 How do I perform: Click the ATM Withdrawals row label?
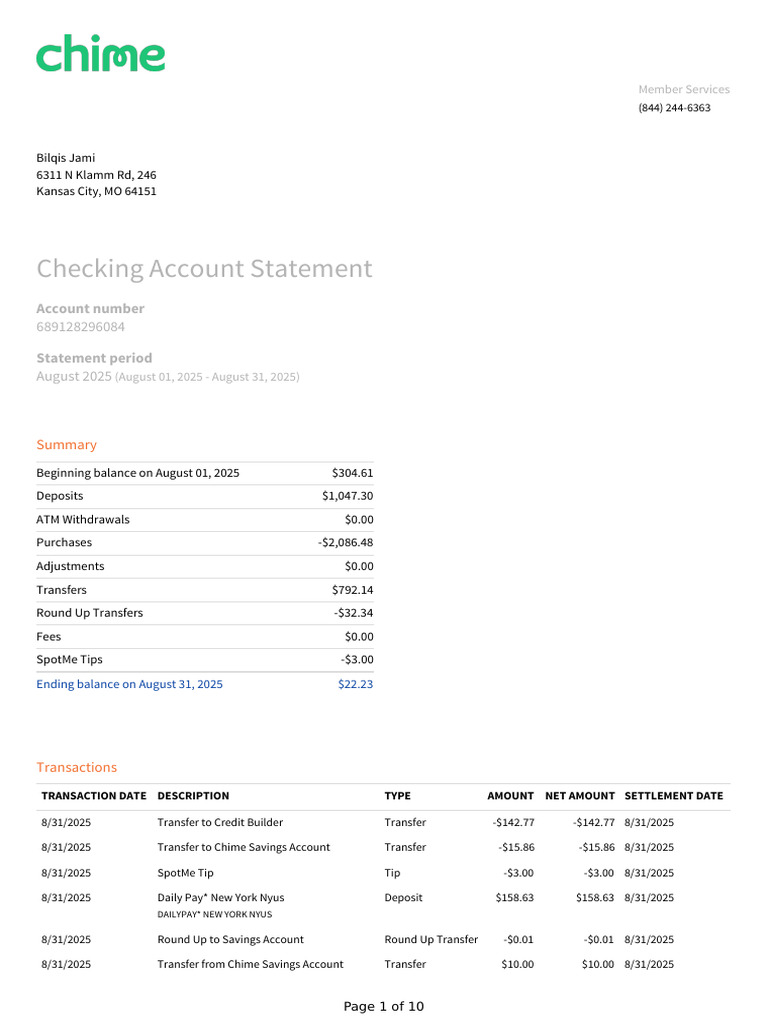point(83,520)
